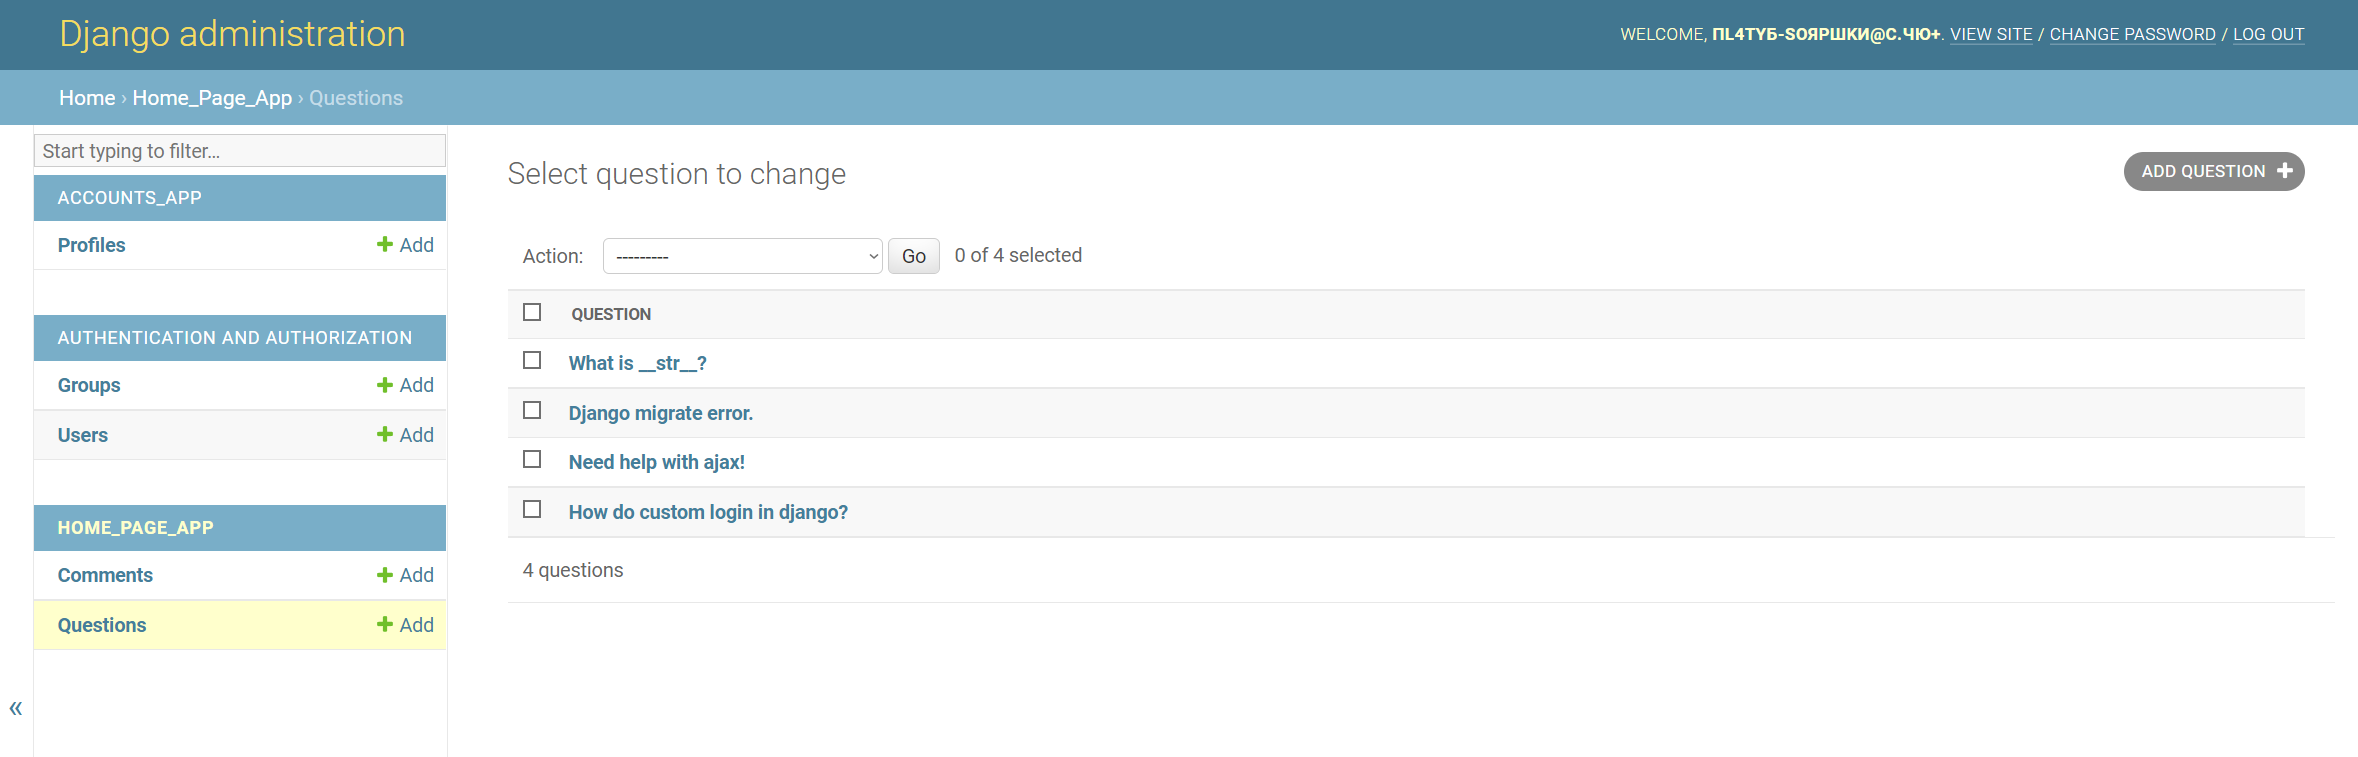
Task: Open Profiles in the sidebar
Action: pyautogui.click(x=91, y=245)
